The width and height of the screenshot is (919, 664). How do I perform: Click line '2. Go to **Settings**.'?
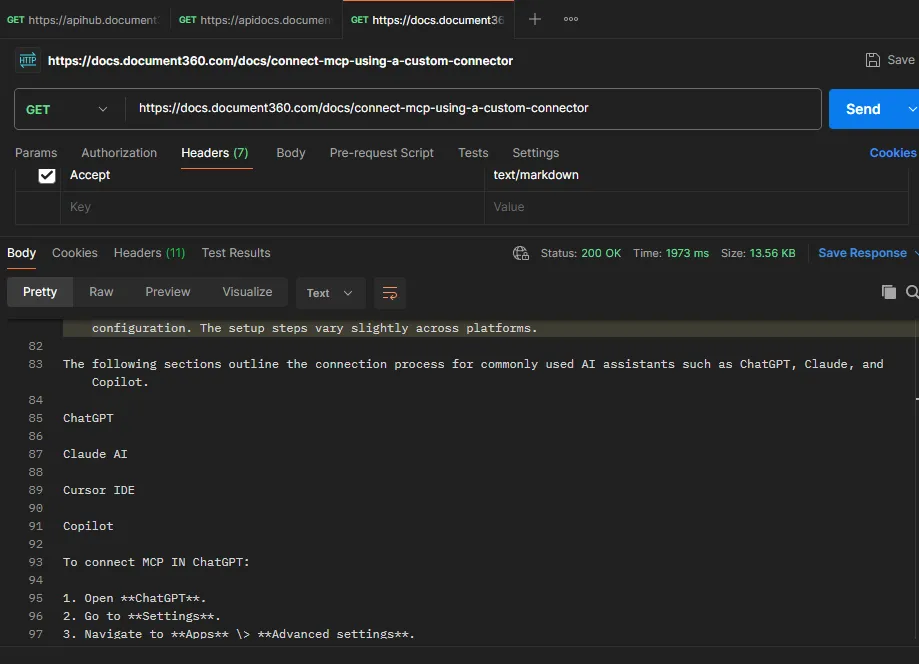tap(142, 617)
